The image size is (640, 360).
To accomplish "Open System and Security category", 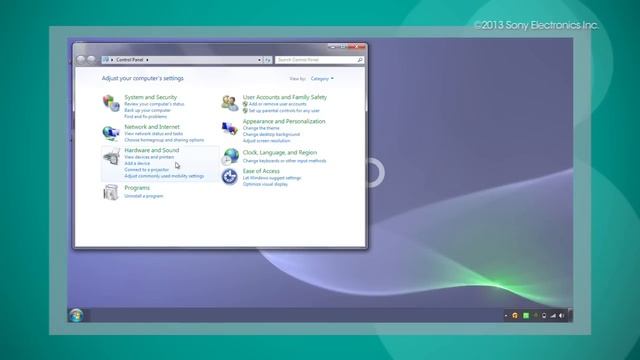I will 151,97.
